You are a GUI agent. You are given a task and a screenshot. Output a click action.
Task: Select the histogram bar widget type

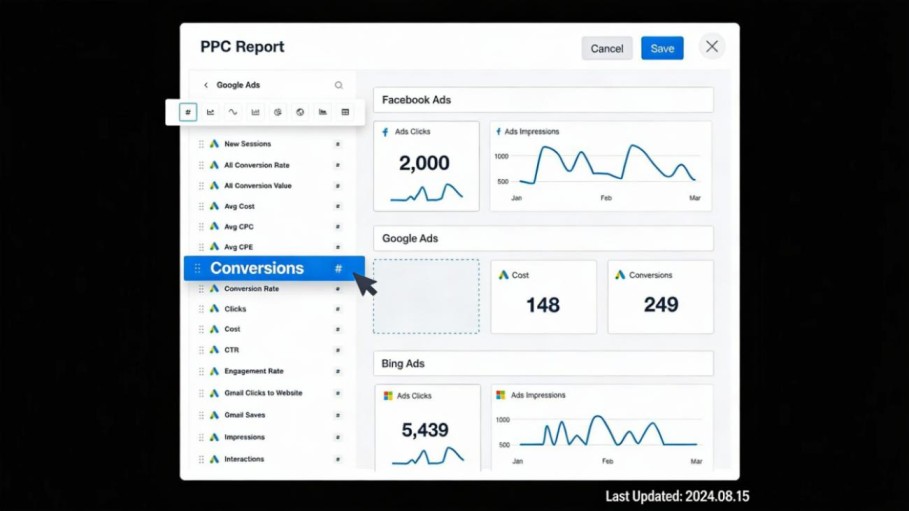(323, 112)
